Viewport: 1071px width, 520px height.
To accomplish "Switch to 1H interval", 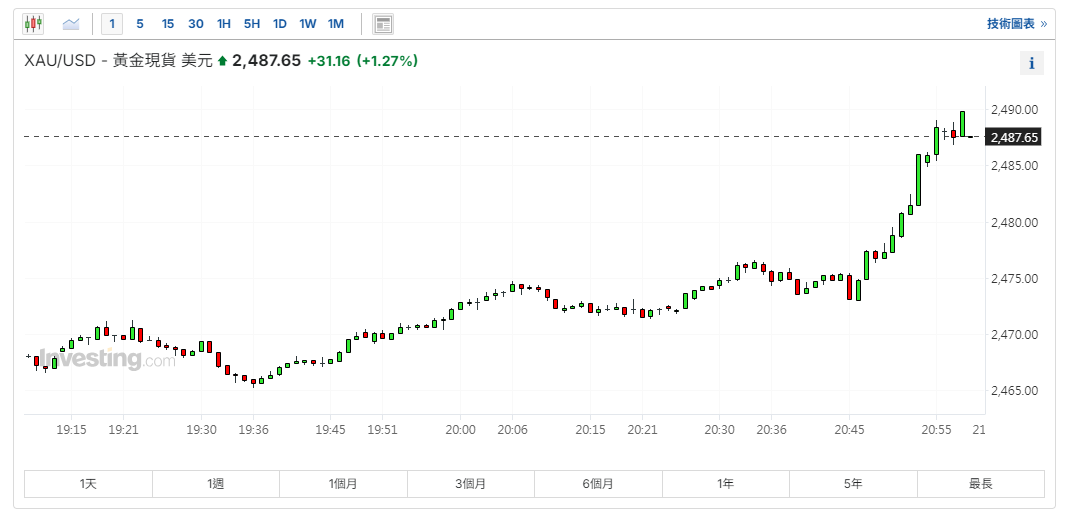I will click(x=224, y=24).
